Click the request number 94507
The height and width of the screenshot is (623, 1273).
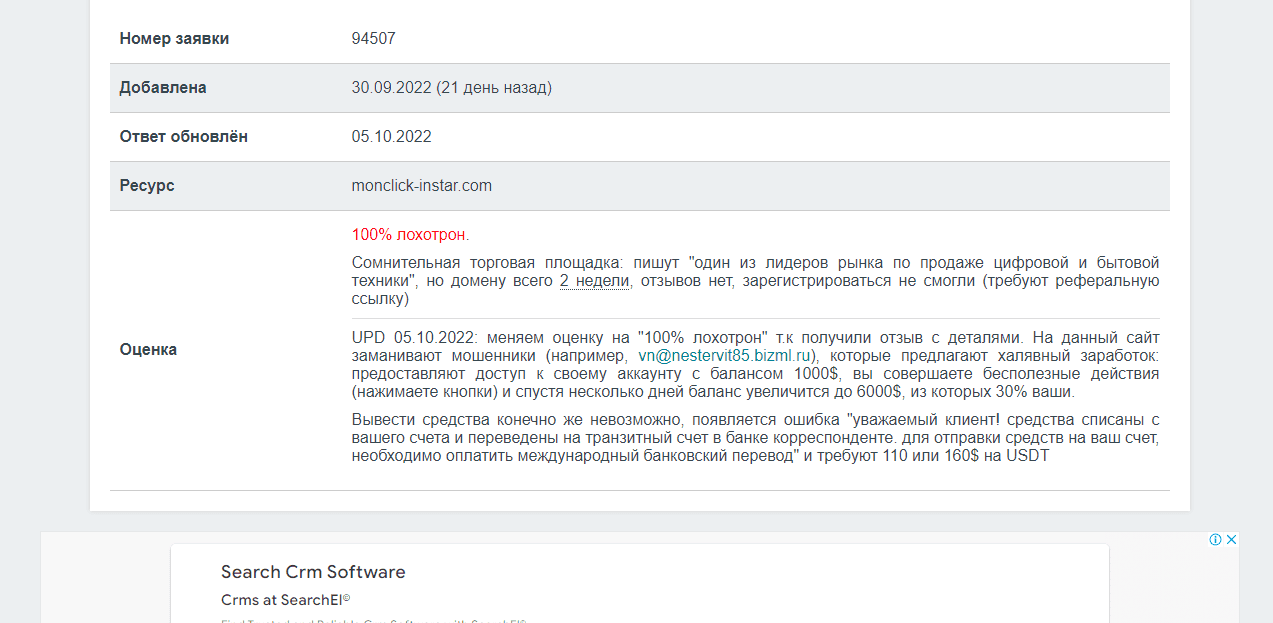373,39
